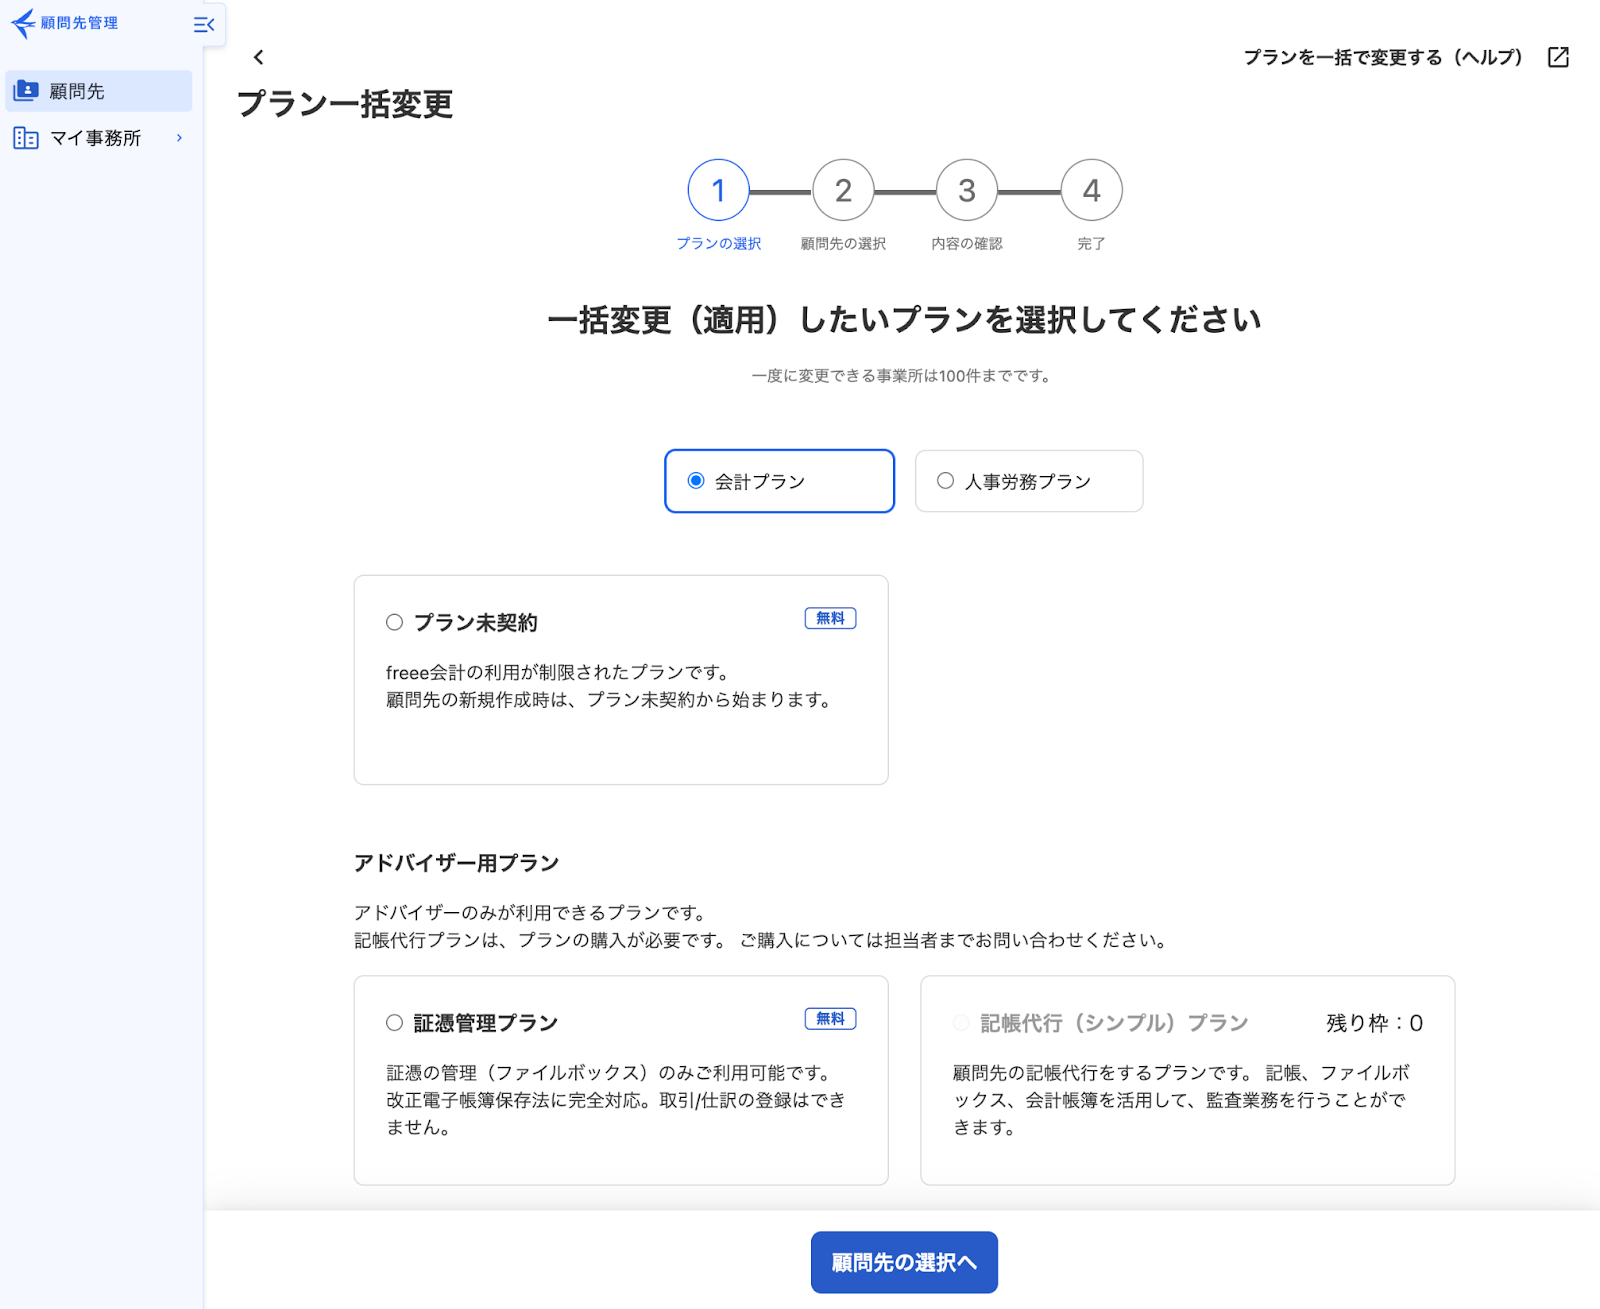Click the external link icon beside the help link
Image resolution: width=1600 pixels, height=1309 pixels.
(x=1558, y=57)
